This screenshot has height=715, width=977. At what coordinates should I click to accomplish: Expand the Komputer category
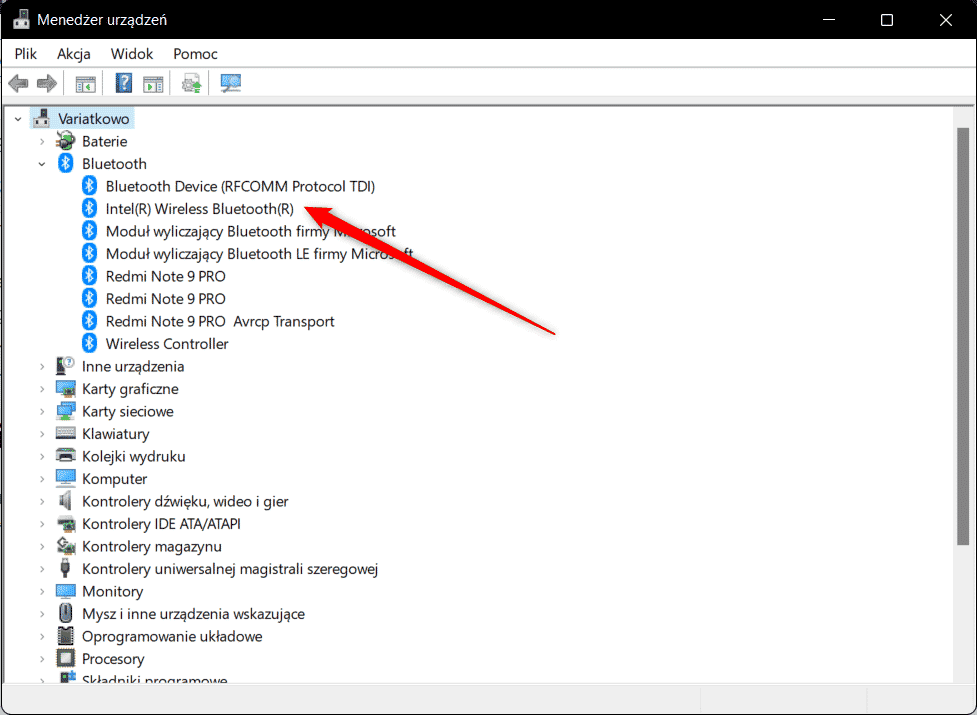pos(42,479)
